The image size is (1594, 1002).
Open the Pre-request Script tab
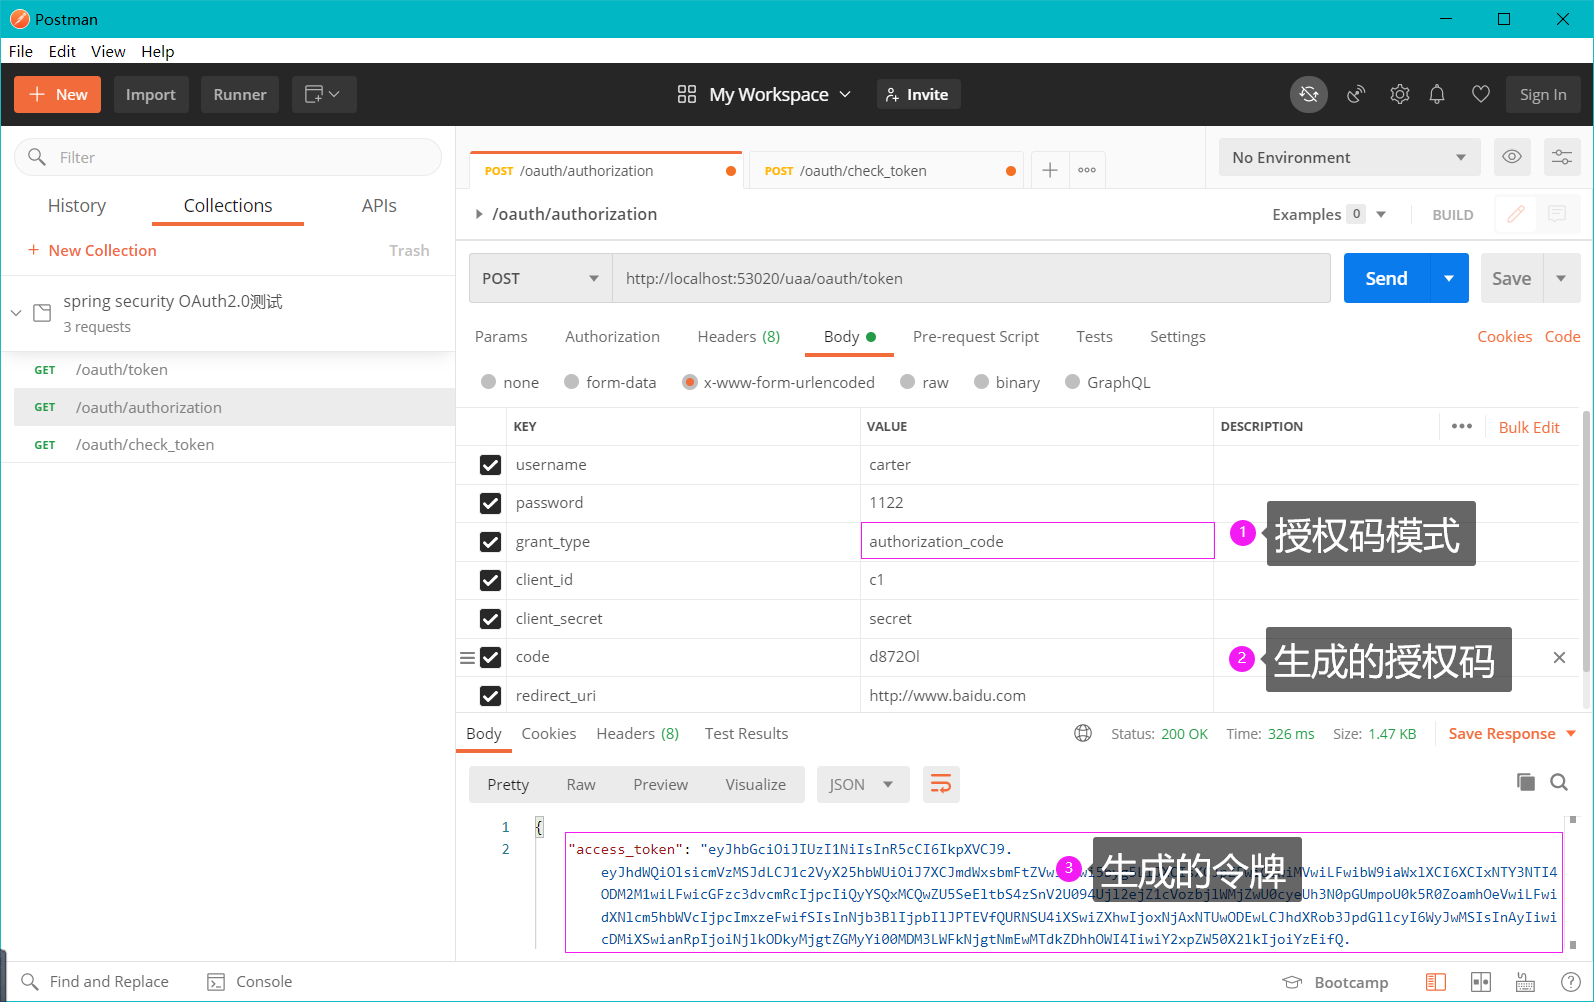pos(976,337)
